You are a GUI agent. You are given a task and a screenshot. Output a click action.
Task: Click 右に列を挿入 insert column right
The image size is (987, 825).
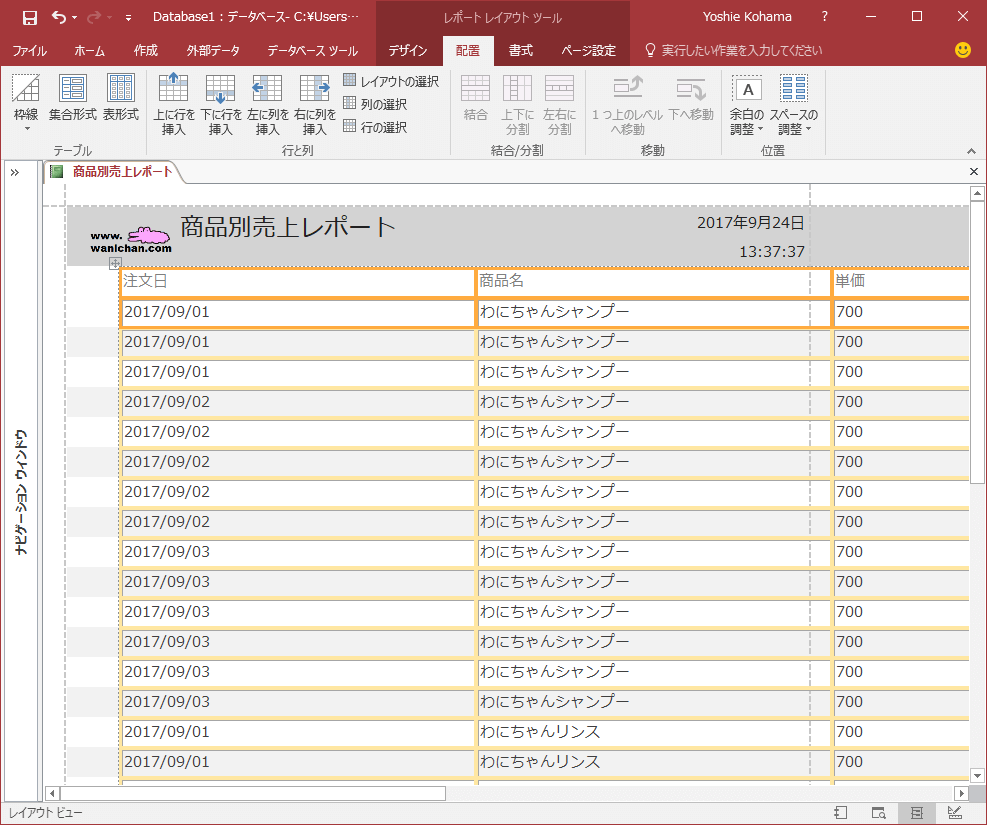point(315,104)
